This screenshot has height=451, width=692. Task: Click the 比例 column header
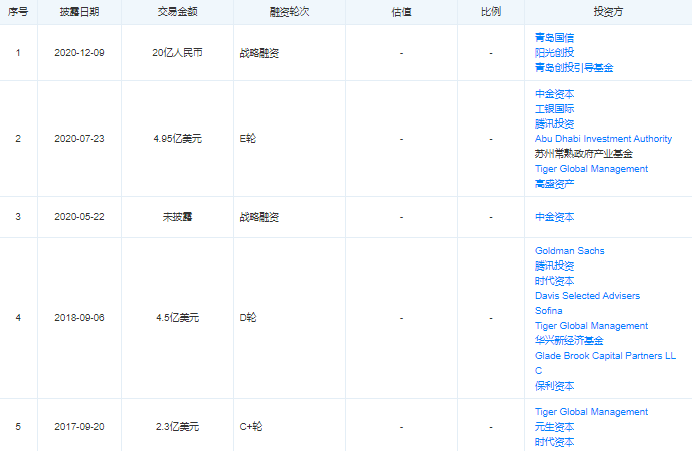pyautogui.click(x=491, y=12)
